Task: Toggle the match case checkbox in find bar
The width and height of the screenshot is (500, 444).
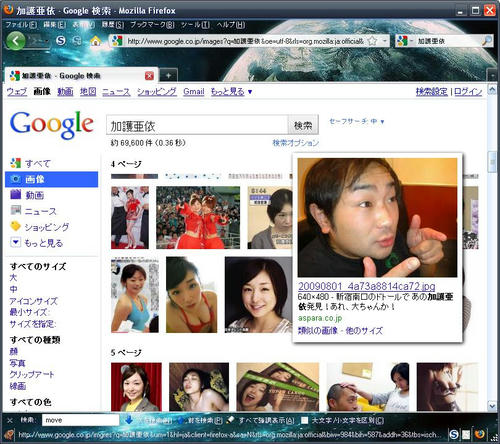Action: pyautogui.click(x=304, y=420)
